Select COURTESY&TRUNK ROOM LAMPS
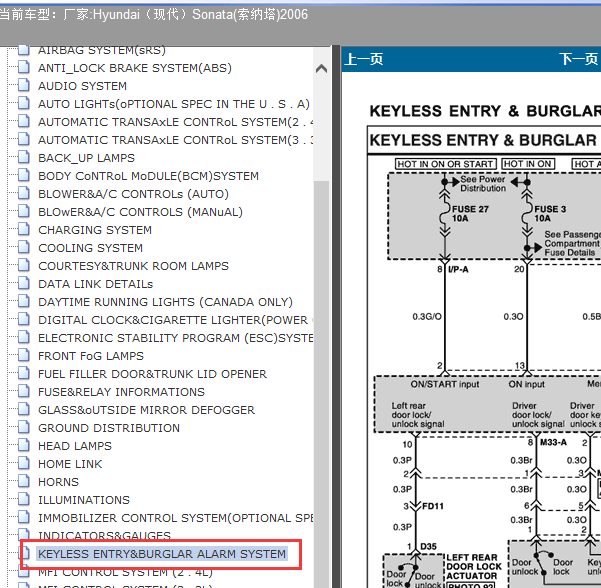 tap(133, 266)
